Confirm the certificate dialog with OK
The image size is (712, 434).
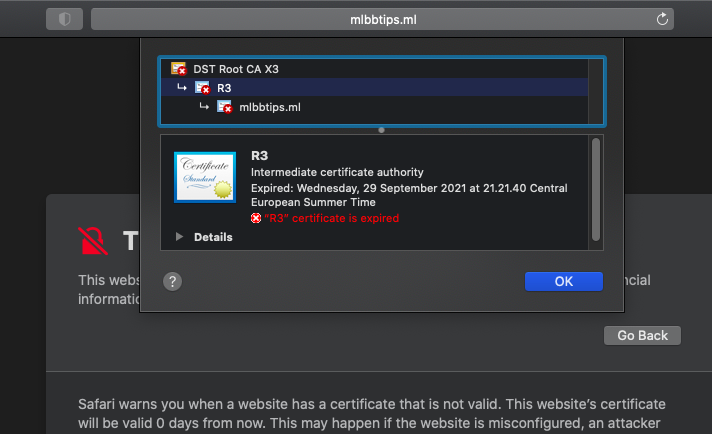click(x=564, y=281)
